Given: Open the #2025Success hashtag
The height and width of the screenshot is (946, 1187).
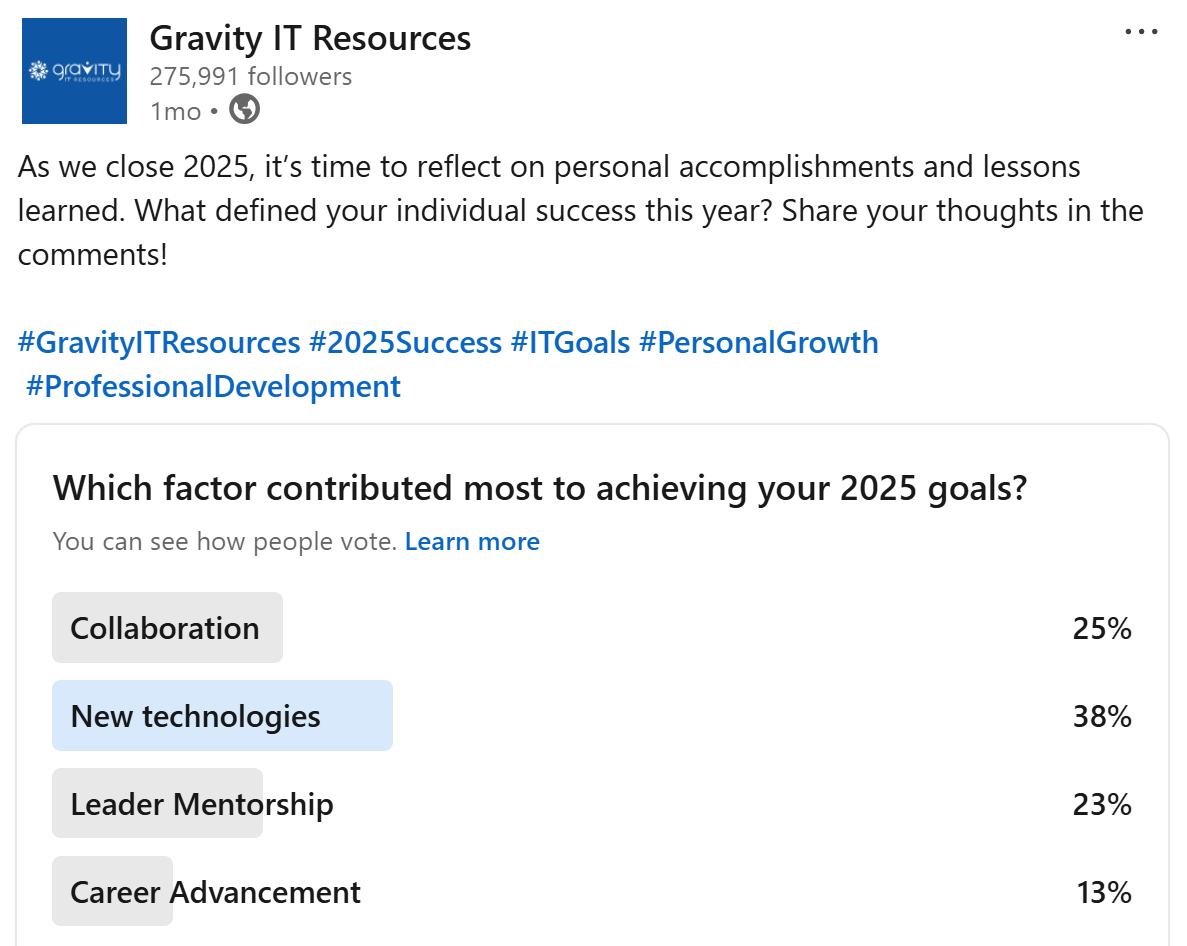Looking at the screenshot, I should tap(405, 343).
